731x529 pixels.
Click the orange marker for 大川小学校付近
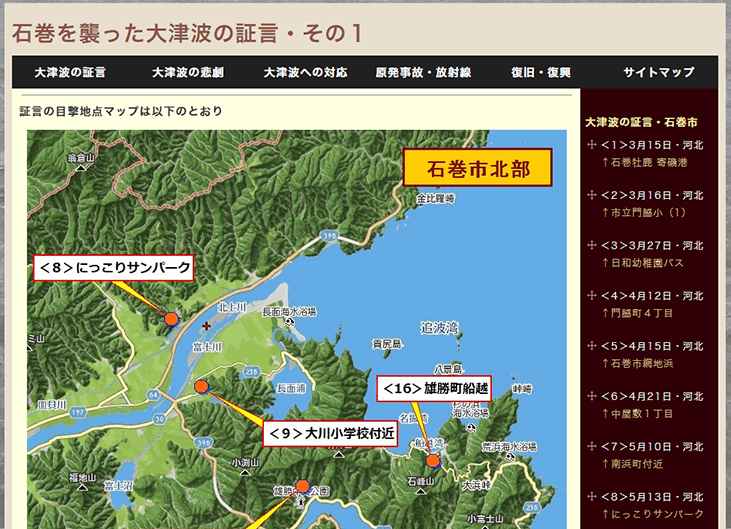tap(201, 386)
